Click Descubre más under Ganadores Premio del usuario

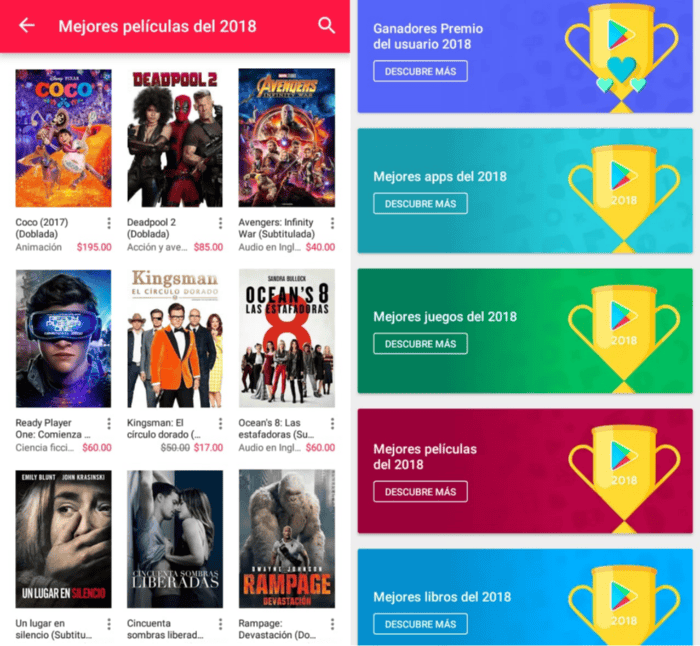pyautogui.click(x=421, y=71)
